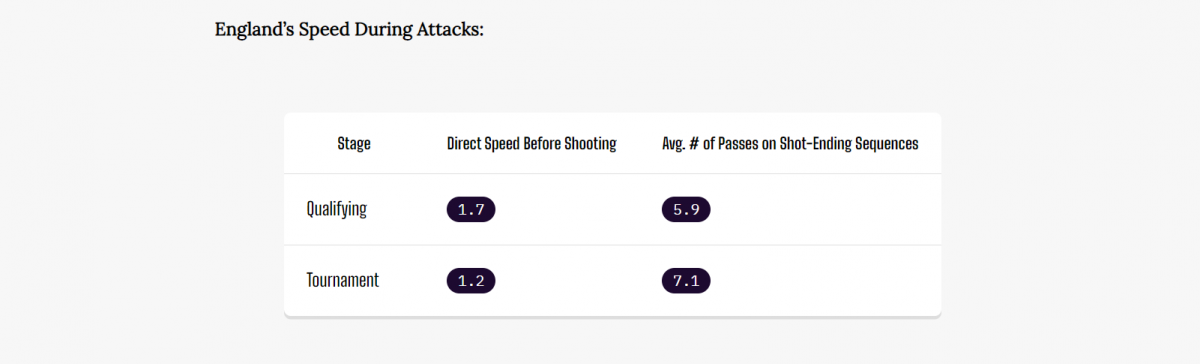1200x364 pixels.
Task: Click the 1.7 value badge
Action: click(x=471, y=210)
